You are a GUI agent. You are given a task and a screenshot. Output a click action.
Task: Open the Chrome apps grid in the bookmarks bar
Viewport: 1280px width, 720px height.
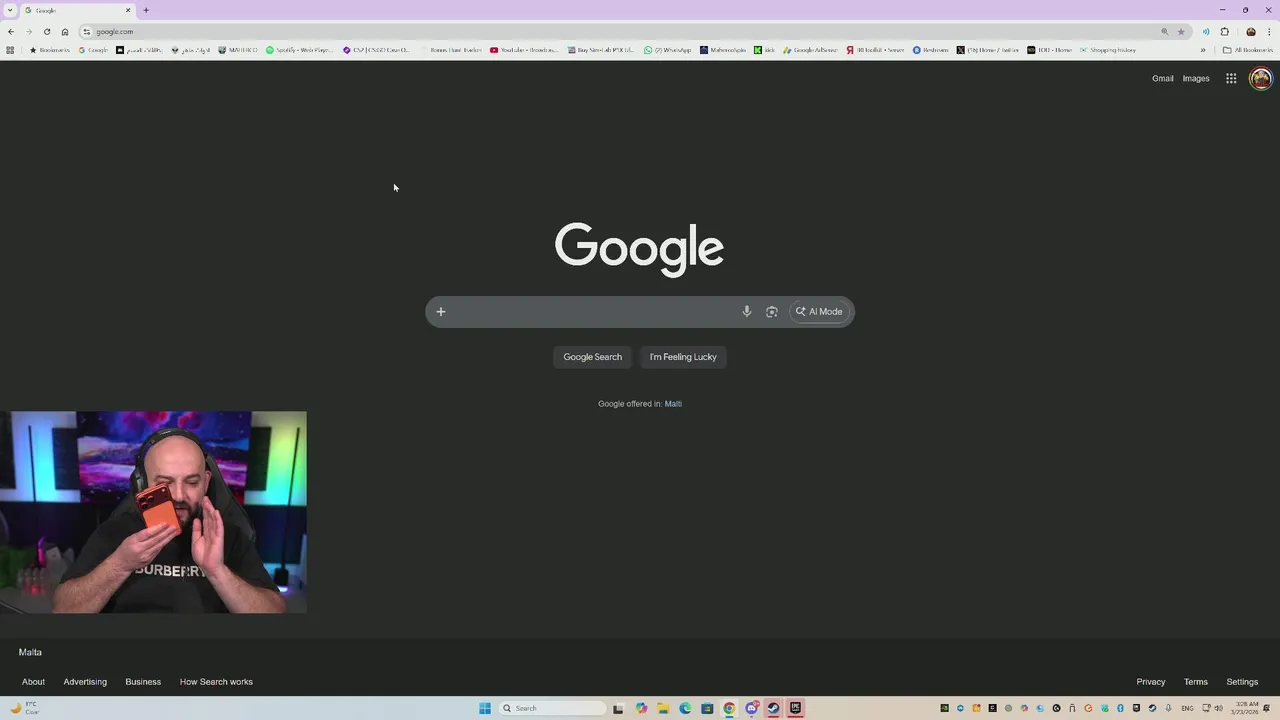pyautogui.click(x=10, y=50)
